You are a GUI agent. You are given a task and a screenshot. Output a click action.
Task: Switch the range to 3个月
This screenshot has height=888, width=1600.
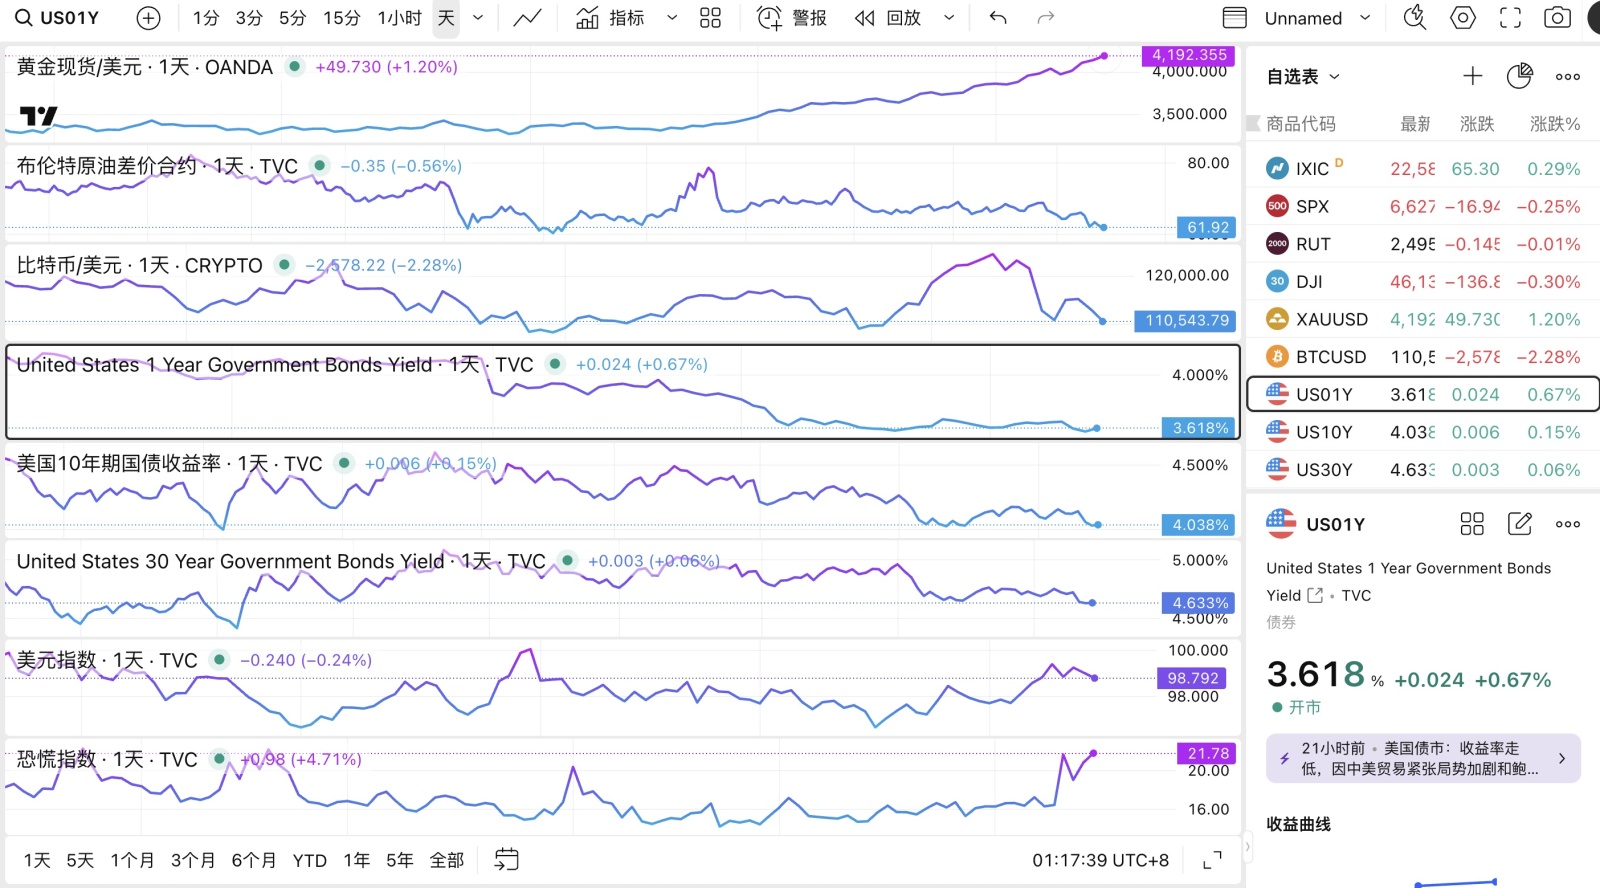(193, 860)
